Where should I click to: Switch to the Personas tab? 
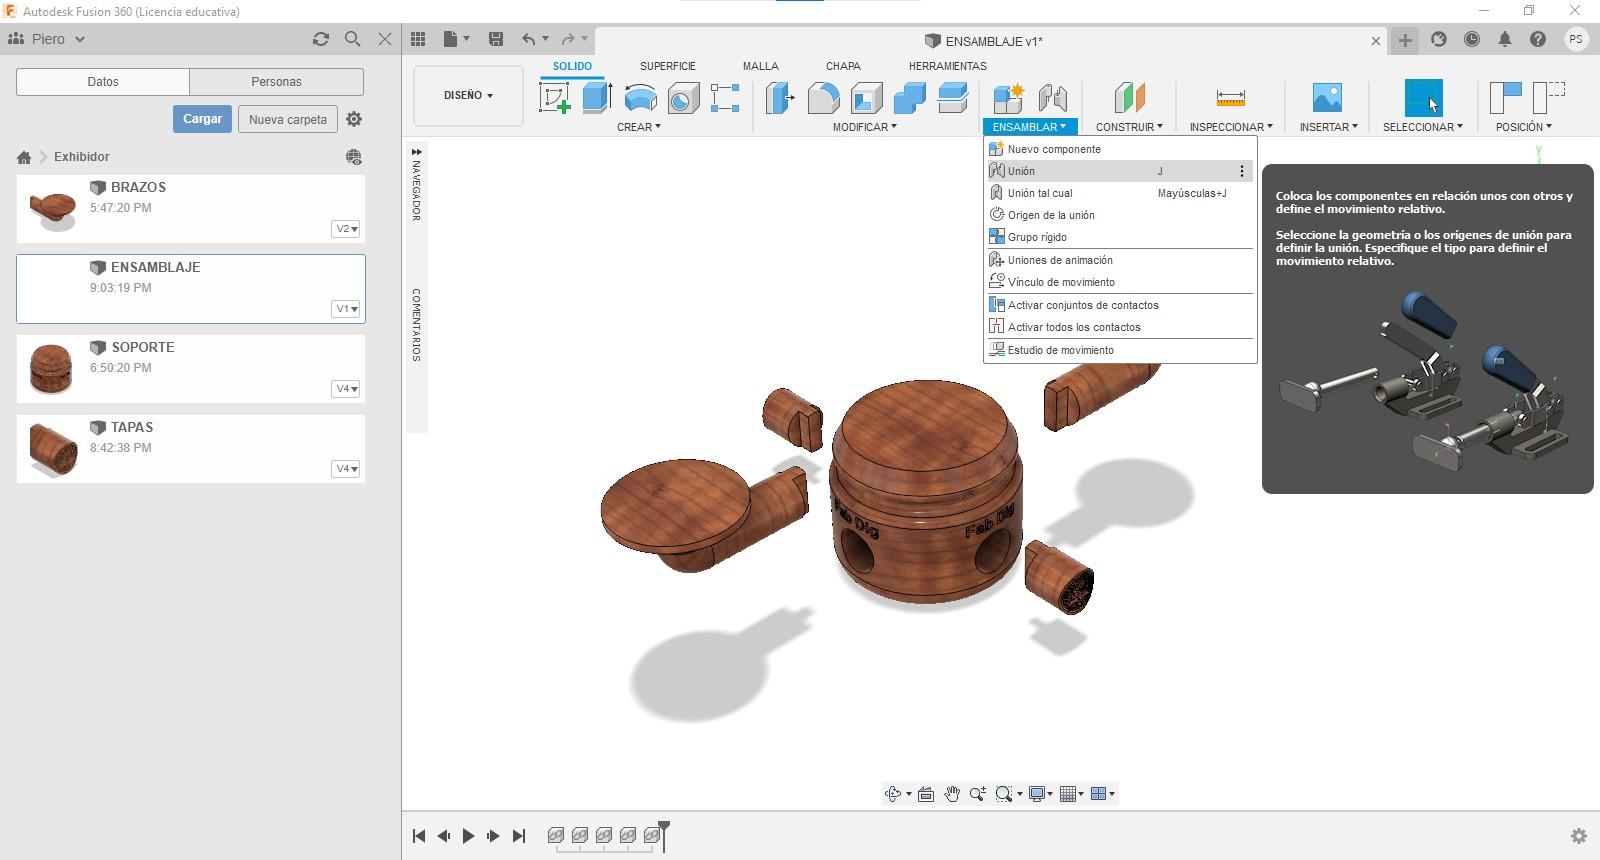(x=276, y=82)
